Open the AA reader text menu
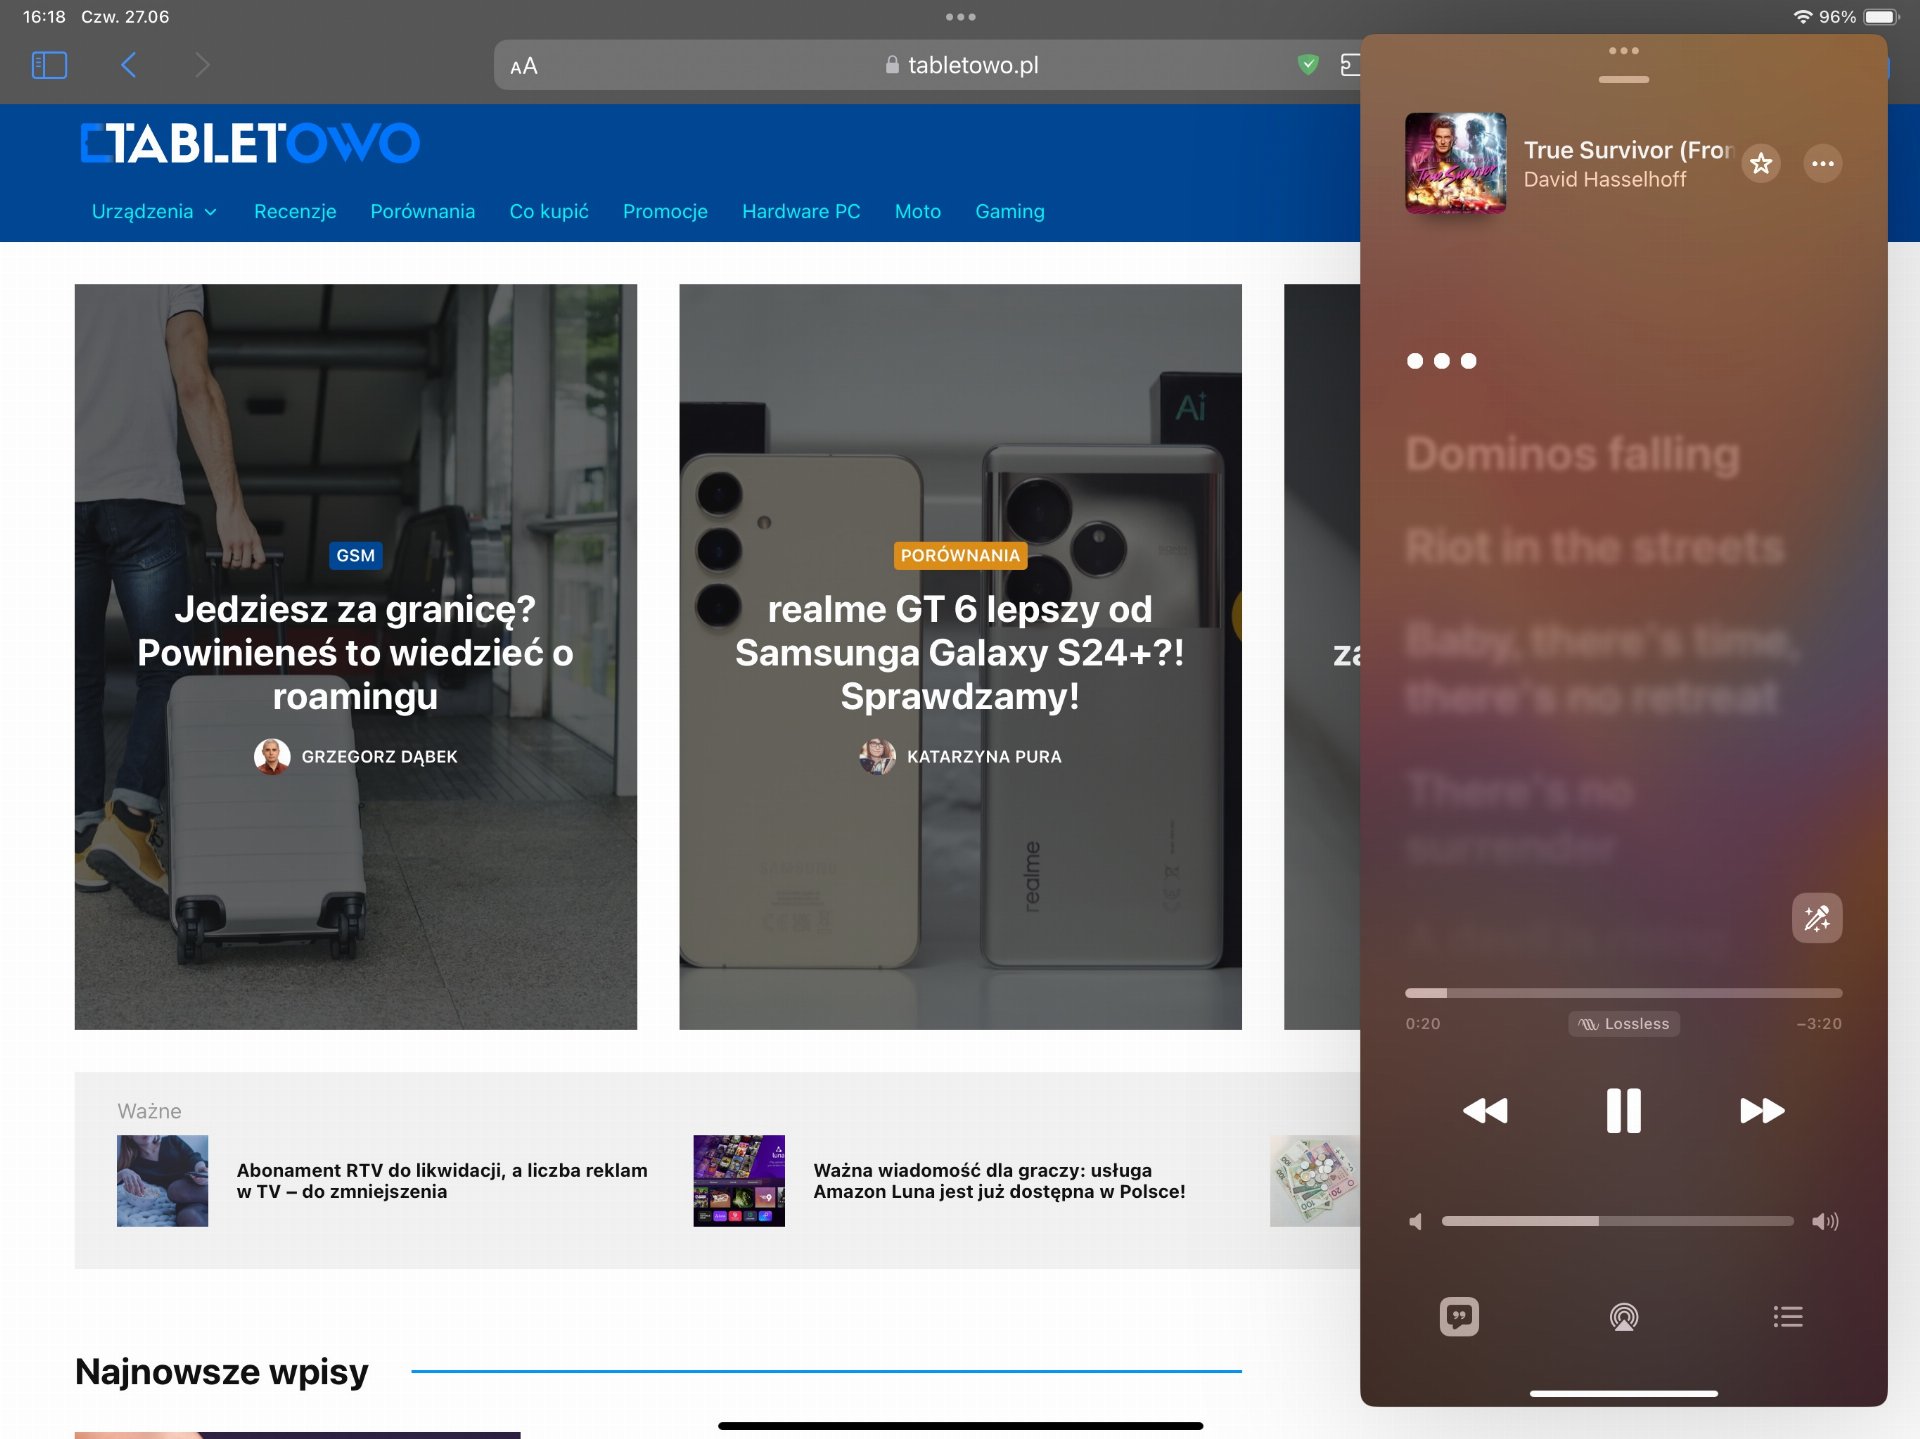1920x1439 pixels. (524, 66)
